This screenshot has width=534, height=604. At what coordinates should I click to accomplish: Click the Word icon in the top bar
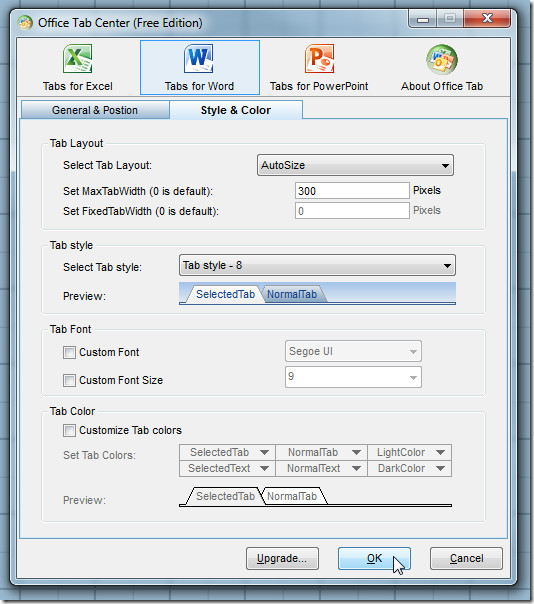[198, 59]
